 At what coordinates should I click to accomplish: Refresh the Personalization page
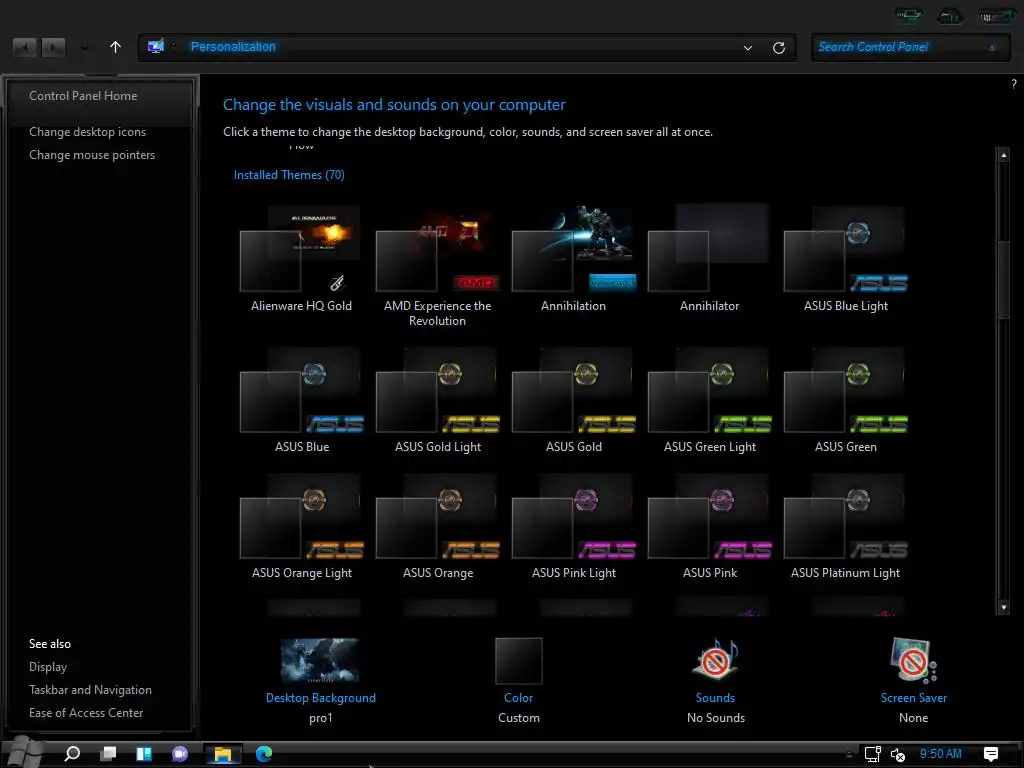coord(778,48)
